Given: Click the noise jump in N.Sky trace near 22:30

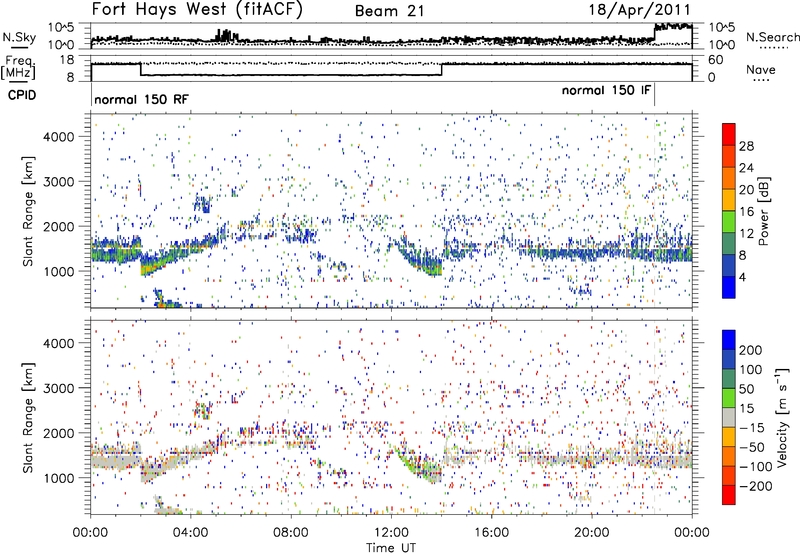Looking at the screenshot, I should (x=655, y=33).
